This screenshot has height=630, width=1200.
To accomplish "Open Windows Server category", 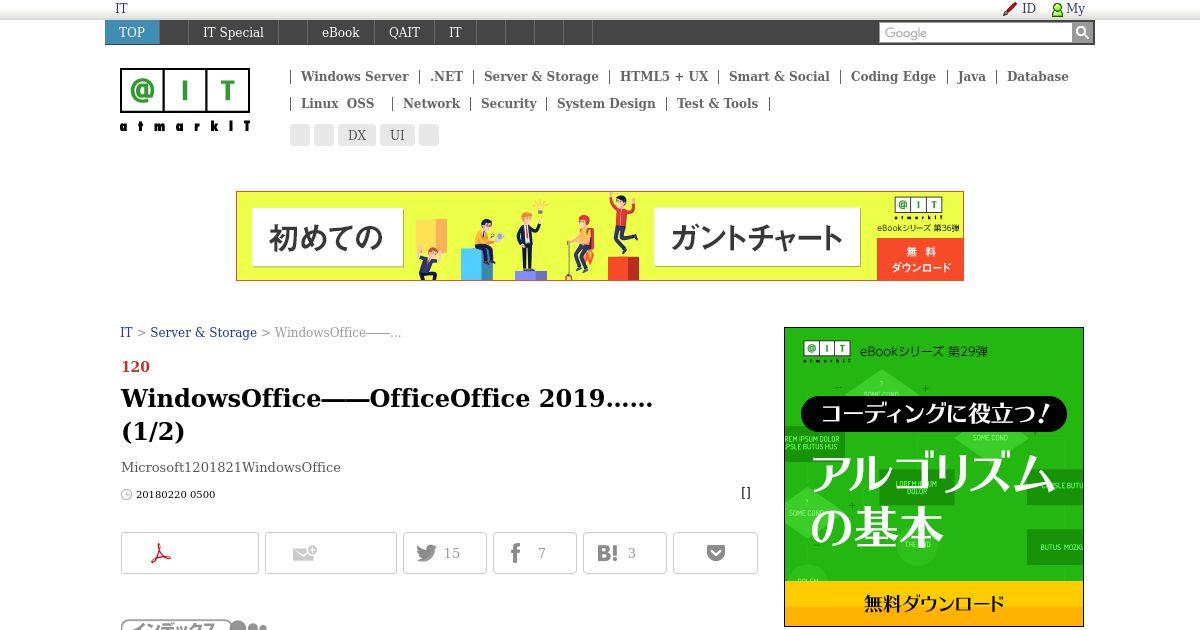I will click(x=354, y=76).
